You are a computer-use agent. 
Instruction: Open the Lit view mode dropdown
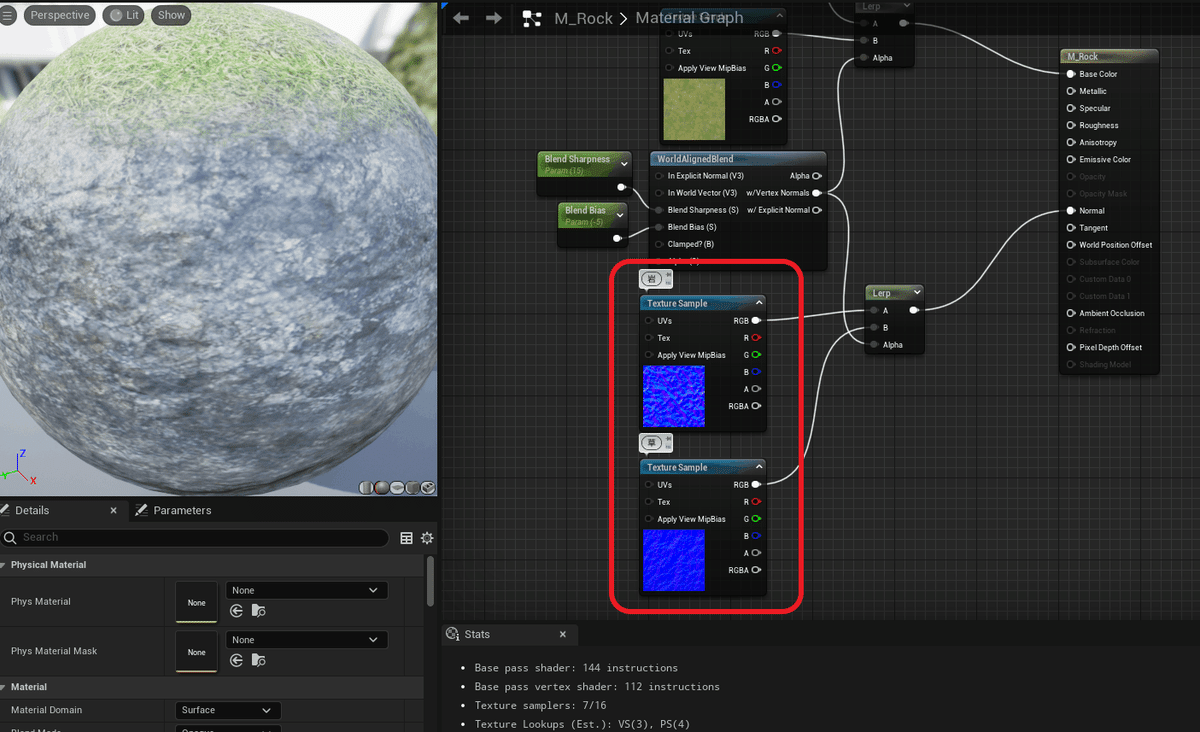[124, 15]
